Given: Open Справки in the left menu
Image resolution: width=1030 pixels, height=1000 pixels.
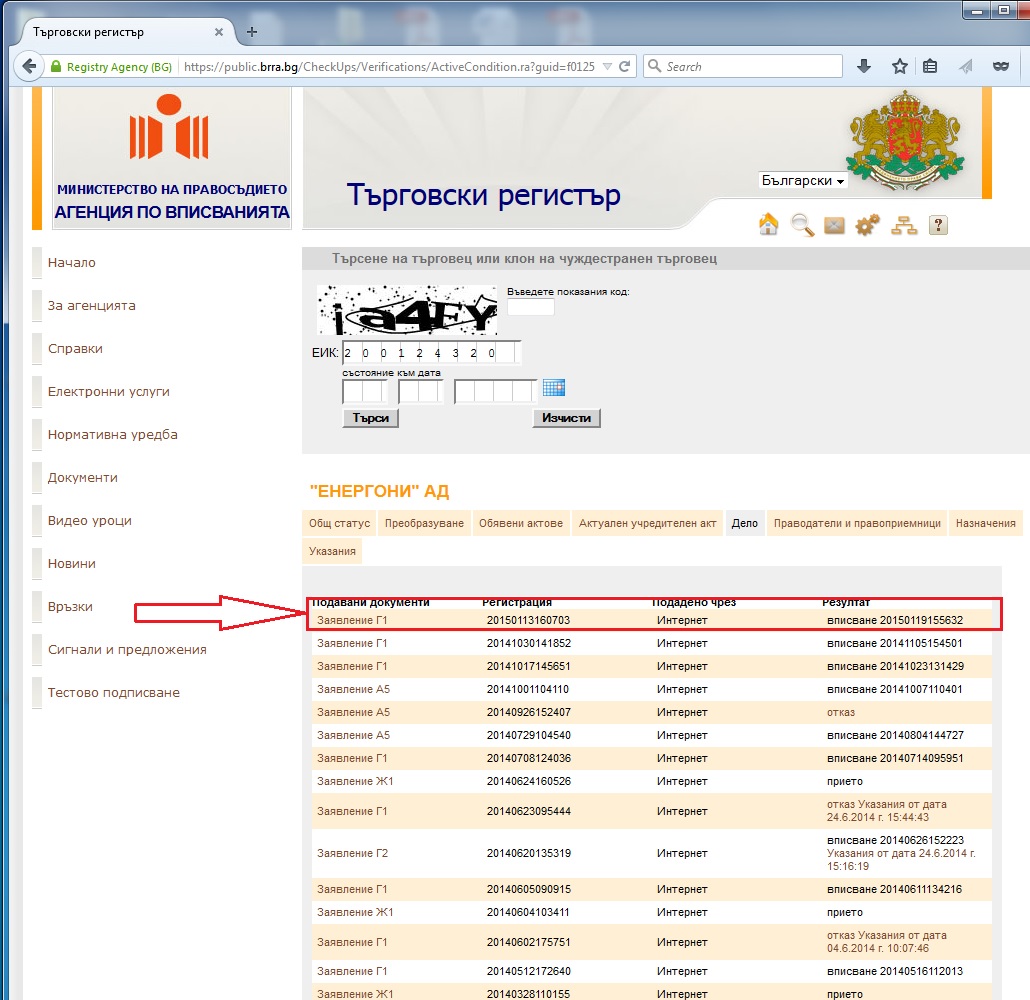Looking at the screenshot, I should tap(75, 349).
